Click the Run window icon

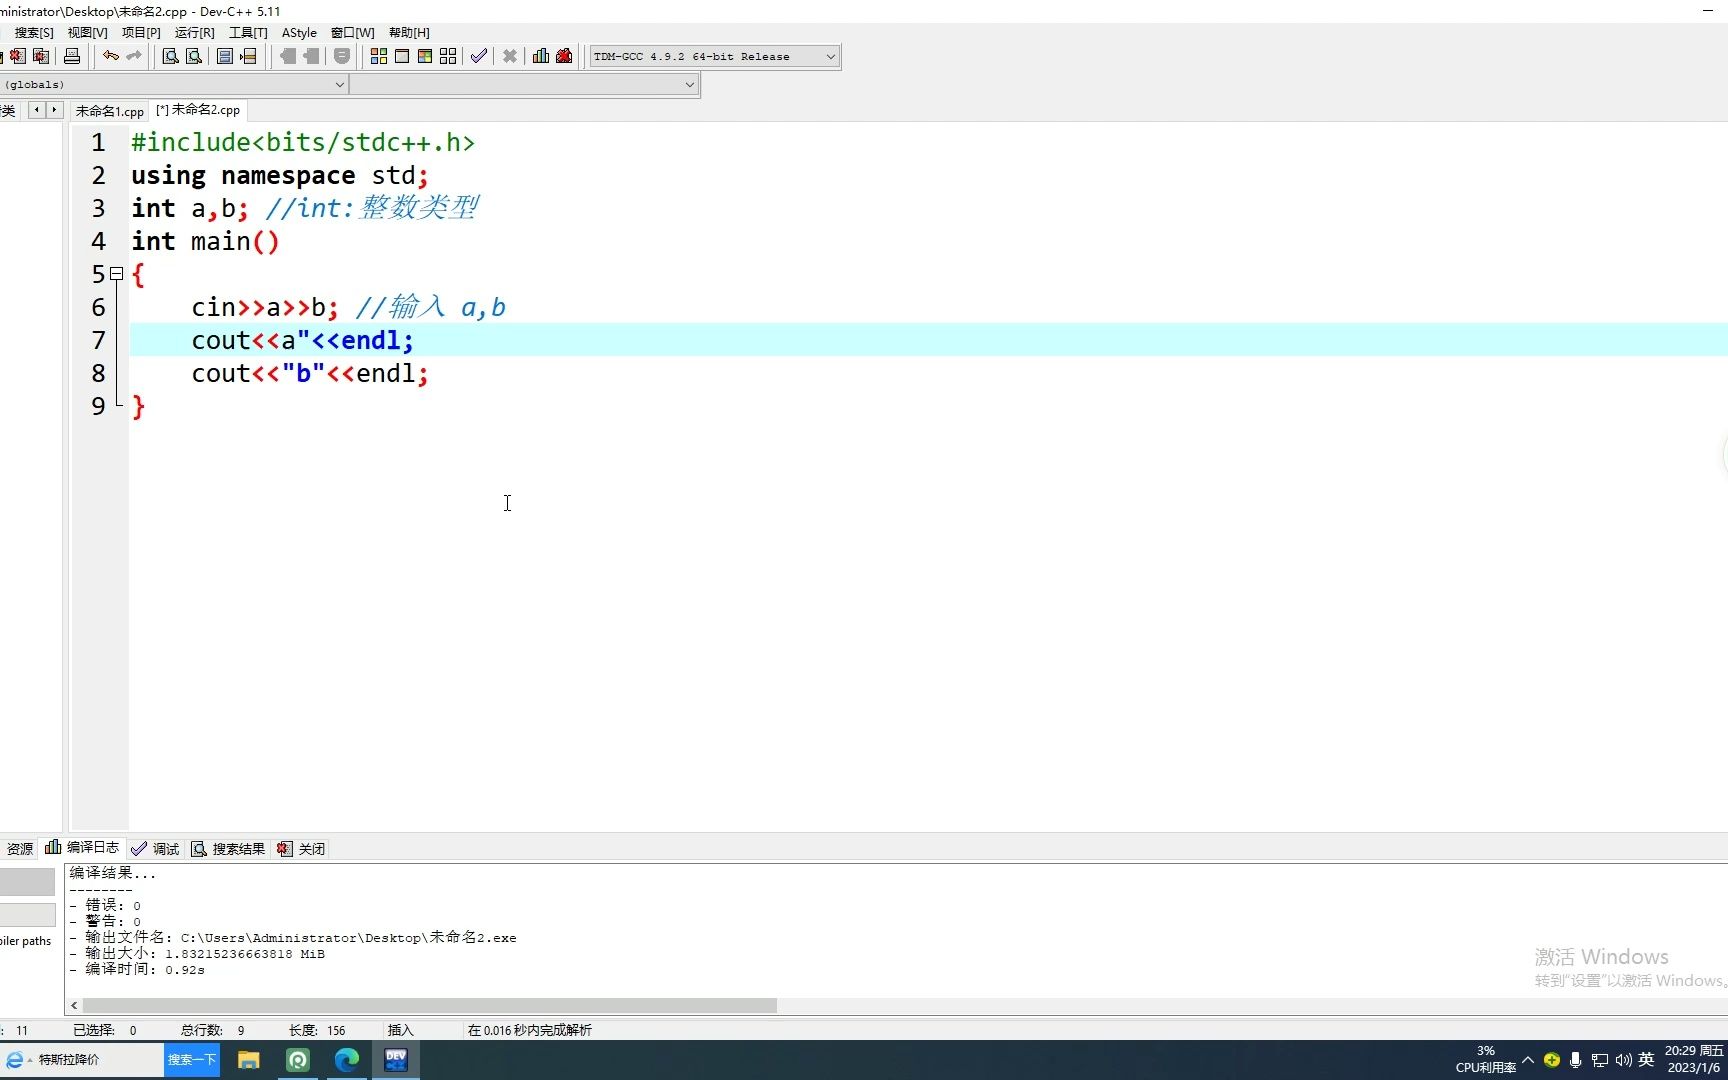tap(402, 56)
